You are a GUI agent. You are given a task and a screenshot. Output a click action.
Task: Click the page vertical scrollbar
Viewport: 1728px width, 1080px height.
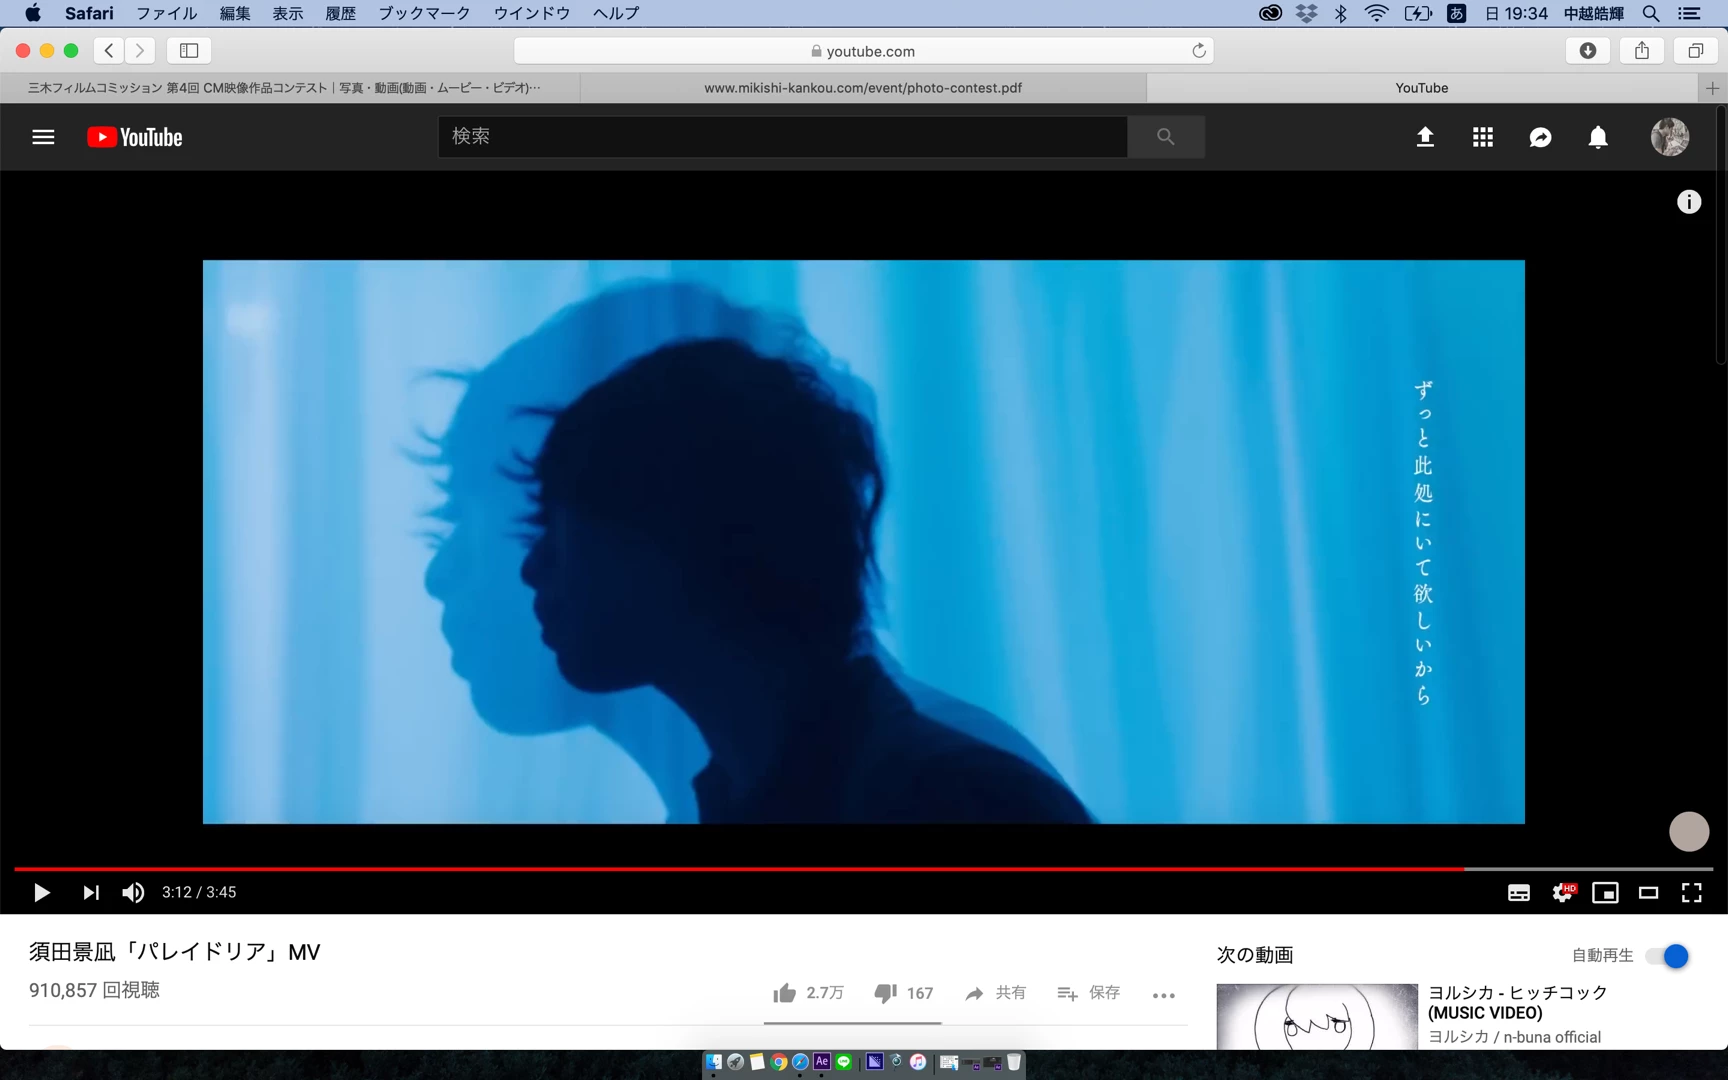point(1721,235)
